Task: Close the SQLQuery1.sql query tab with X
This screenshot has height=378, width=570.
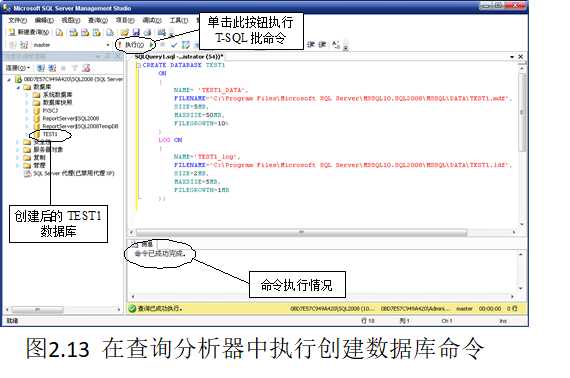Action: (521, 57)
